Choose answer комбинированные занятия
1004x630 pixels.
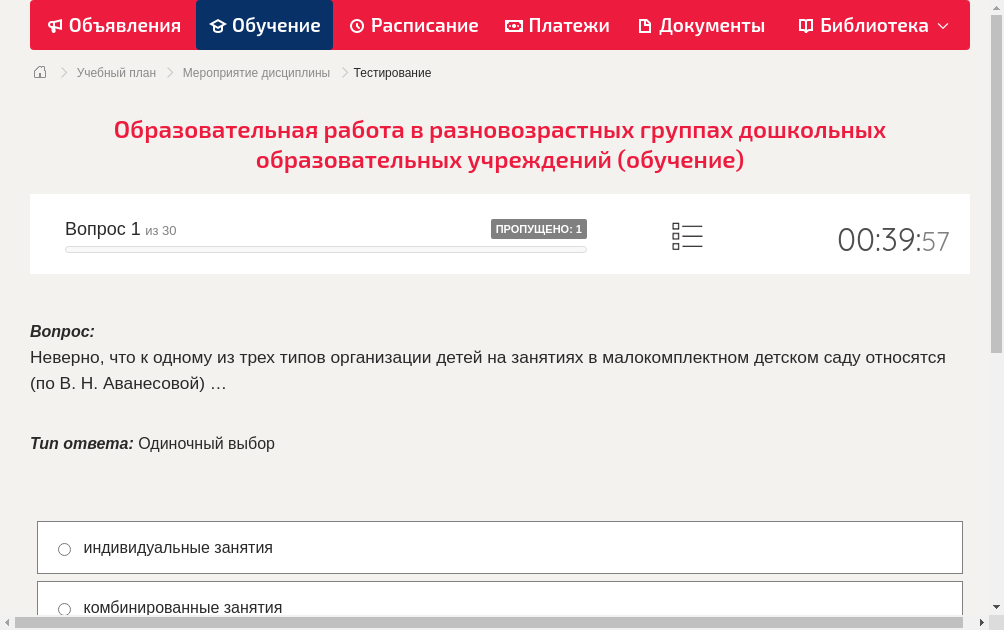[x=184, y=607]
